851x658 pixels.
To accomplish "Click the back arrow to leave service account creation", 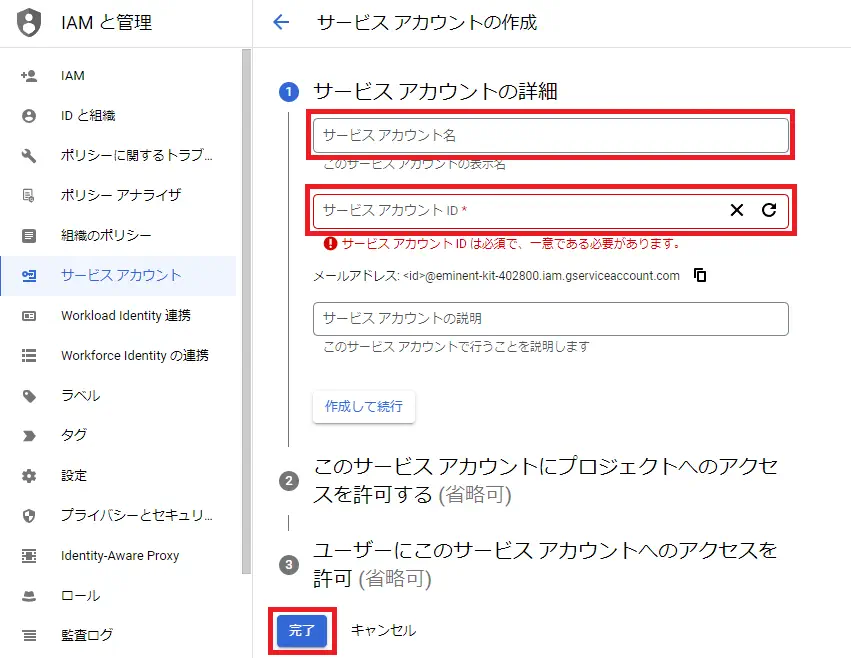I will click(x=283, y=21).
